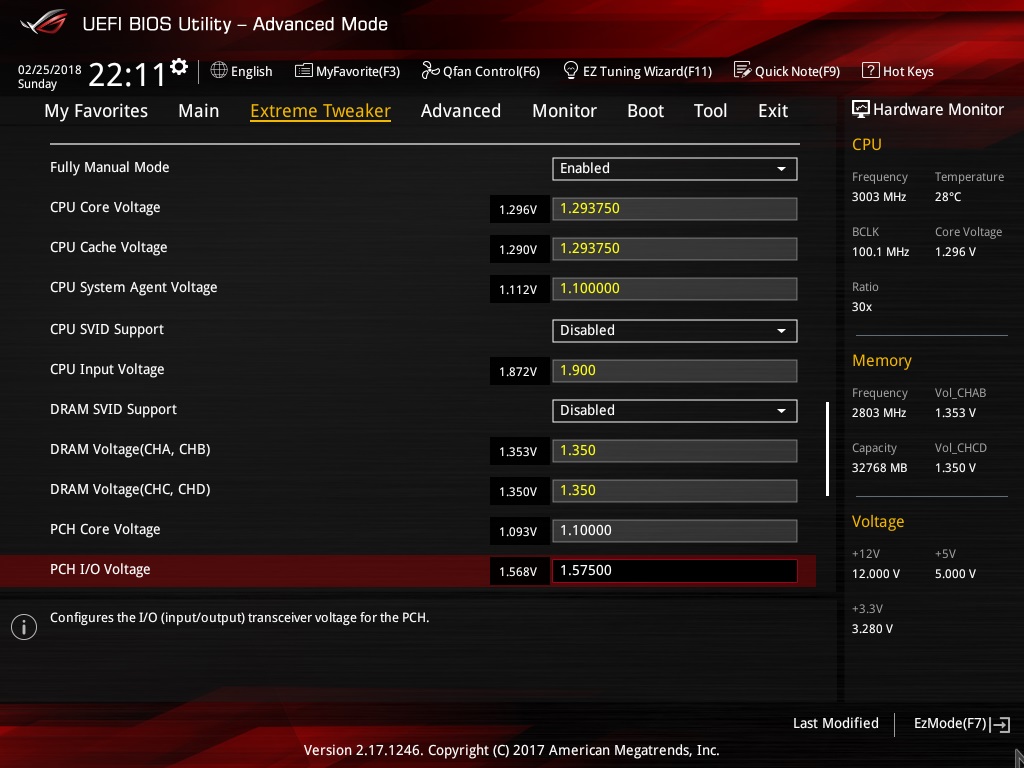Image resolution: width=1024 pixels, height=768 pixels.
Task: Click the DRAM Voltage(CHA, CHB) field
Action: pos(674,451)
